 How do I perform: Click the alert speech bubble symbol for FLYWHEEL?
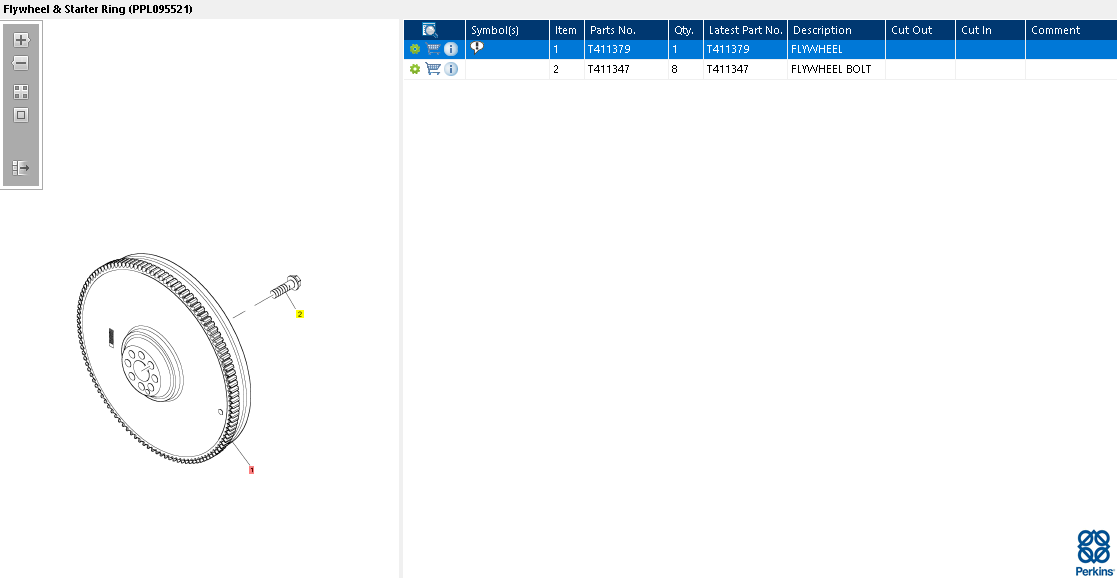(477, 48)
